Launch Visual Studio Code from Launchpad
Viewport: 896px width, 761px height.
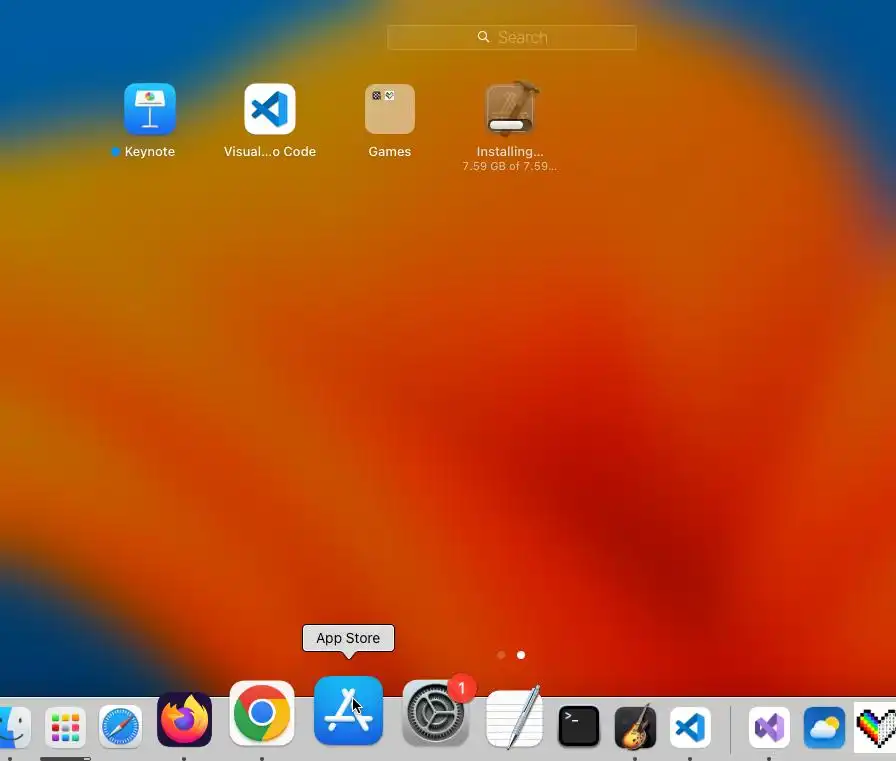point(270,109)
